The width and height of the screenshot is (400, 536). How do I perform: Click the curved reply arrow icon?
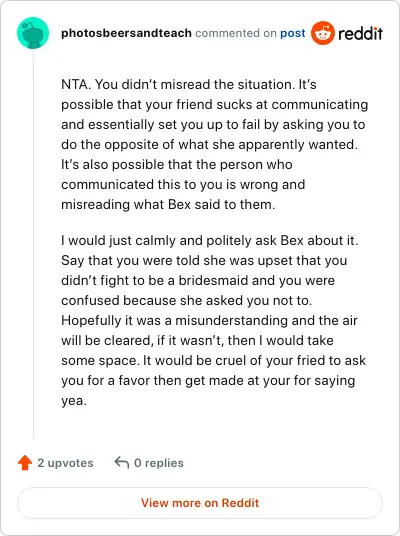coord(121,462)
